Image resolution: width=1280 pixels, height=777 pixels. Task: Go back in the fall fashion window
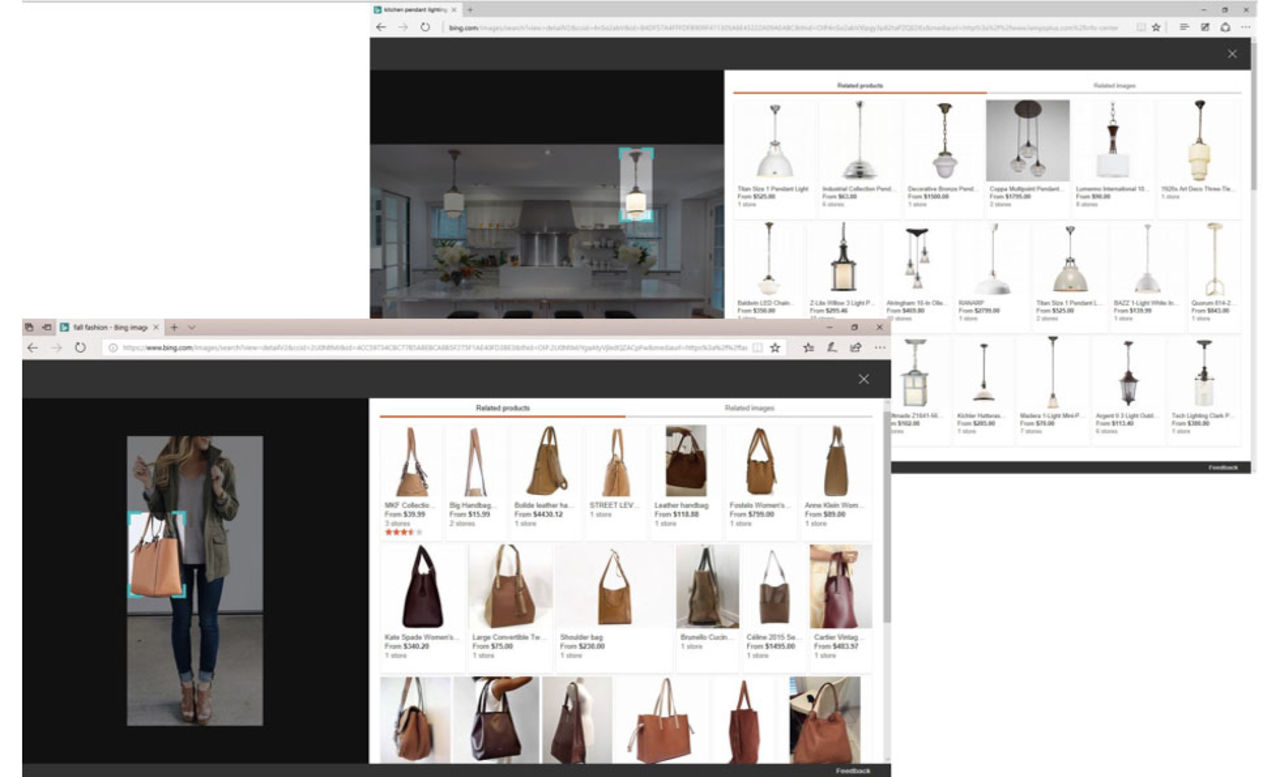[x=32, y=347]
